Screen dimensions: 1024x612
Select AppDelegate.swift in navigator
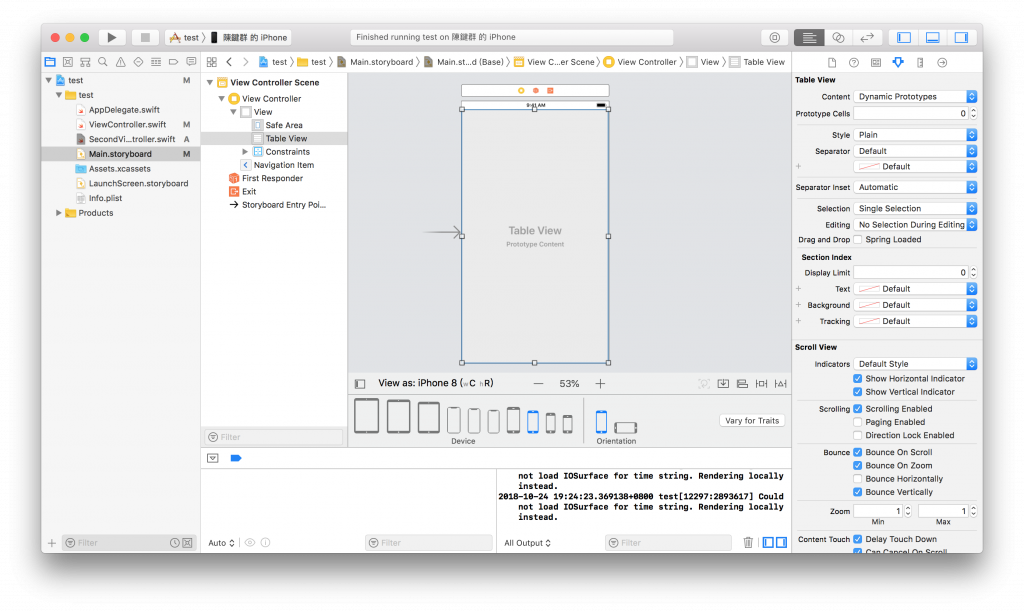(124, 110)
